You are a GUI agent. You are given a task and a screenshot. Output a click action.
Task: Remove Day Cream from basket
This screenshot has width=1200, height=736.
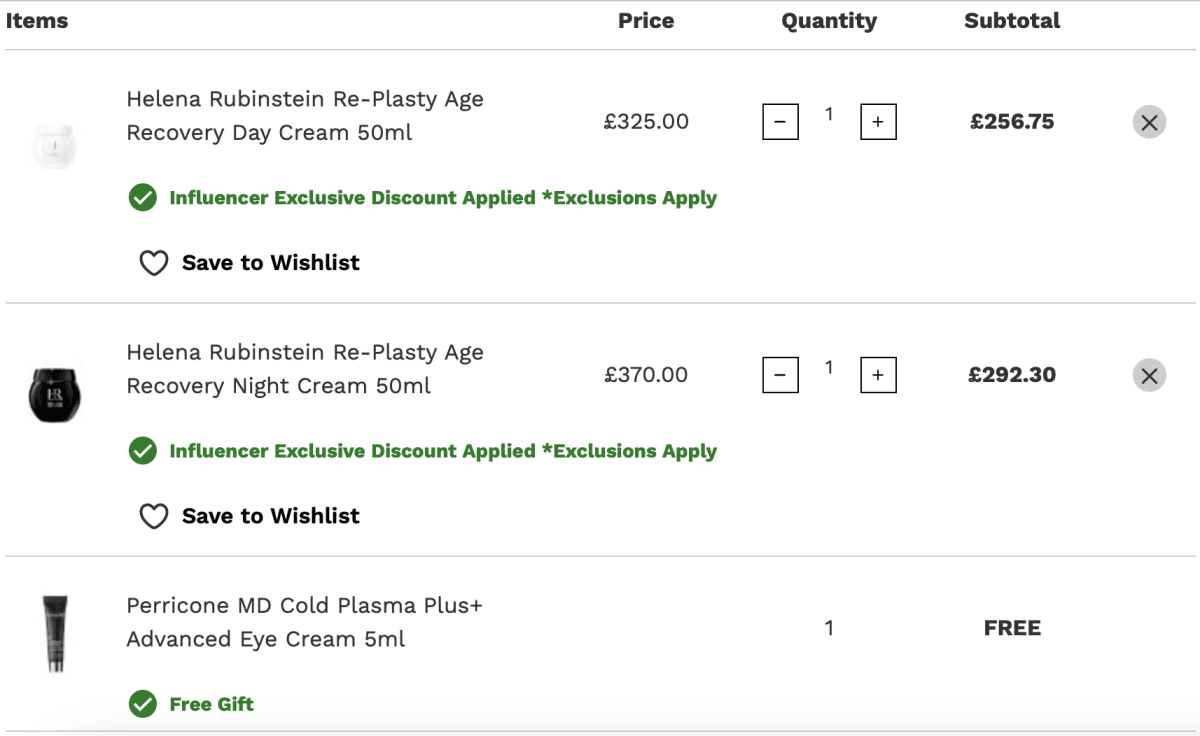pyautogui.click(x=1149, y=122)
